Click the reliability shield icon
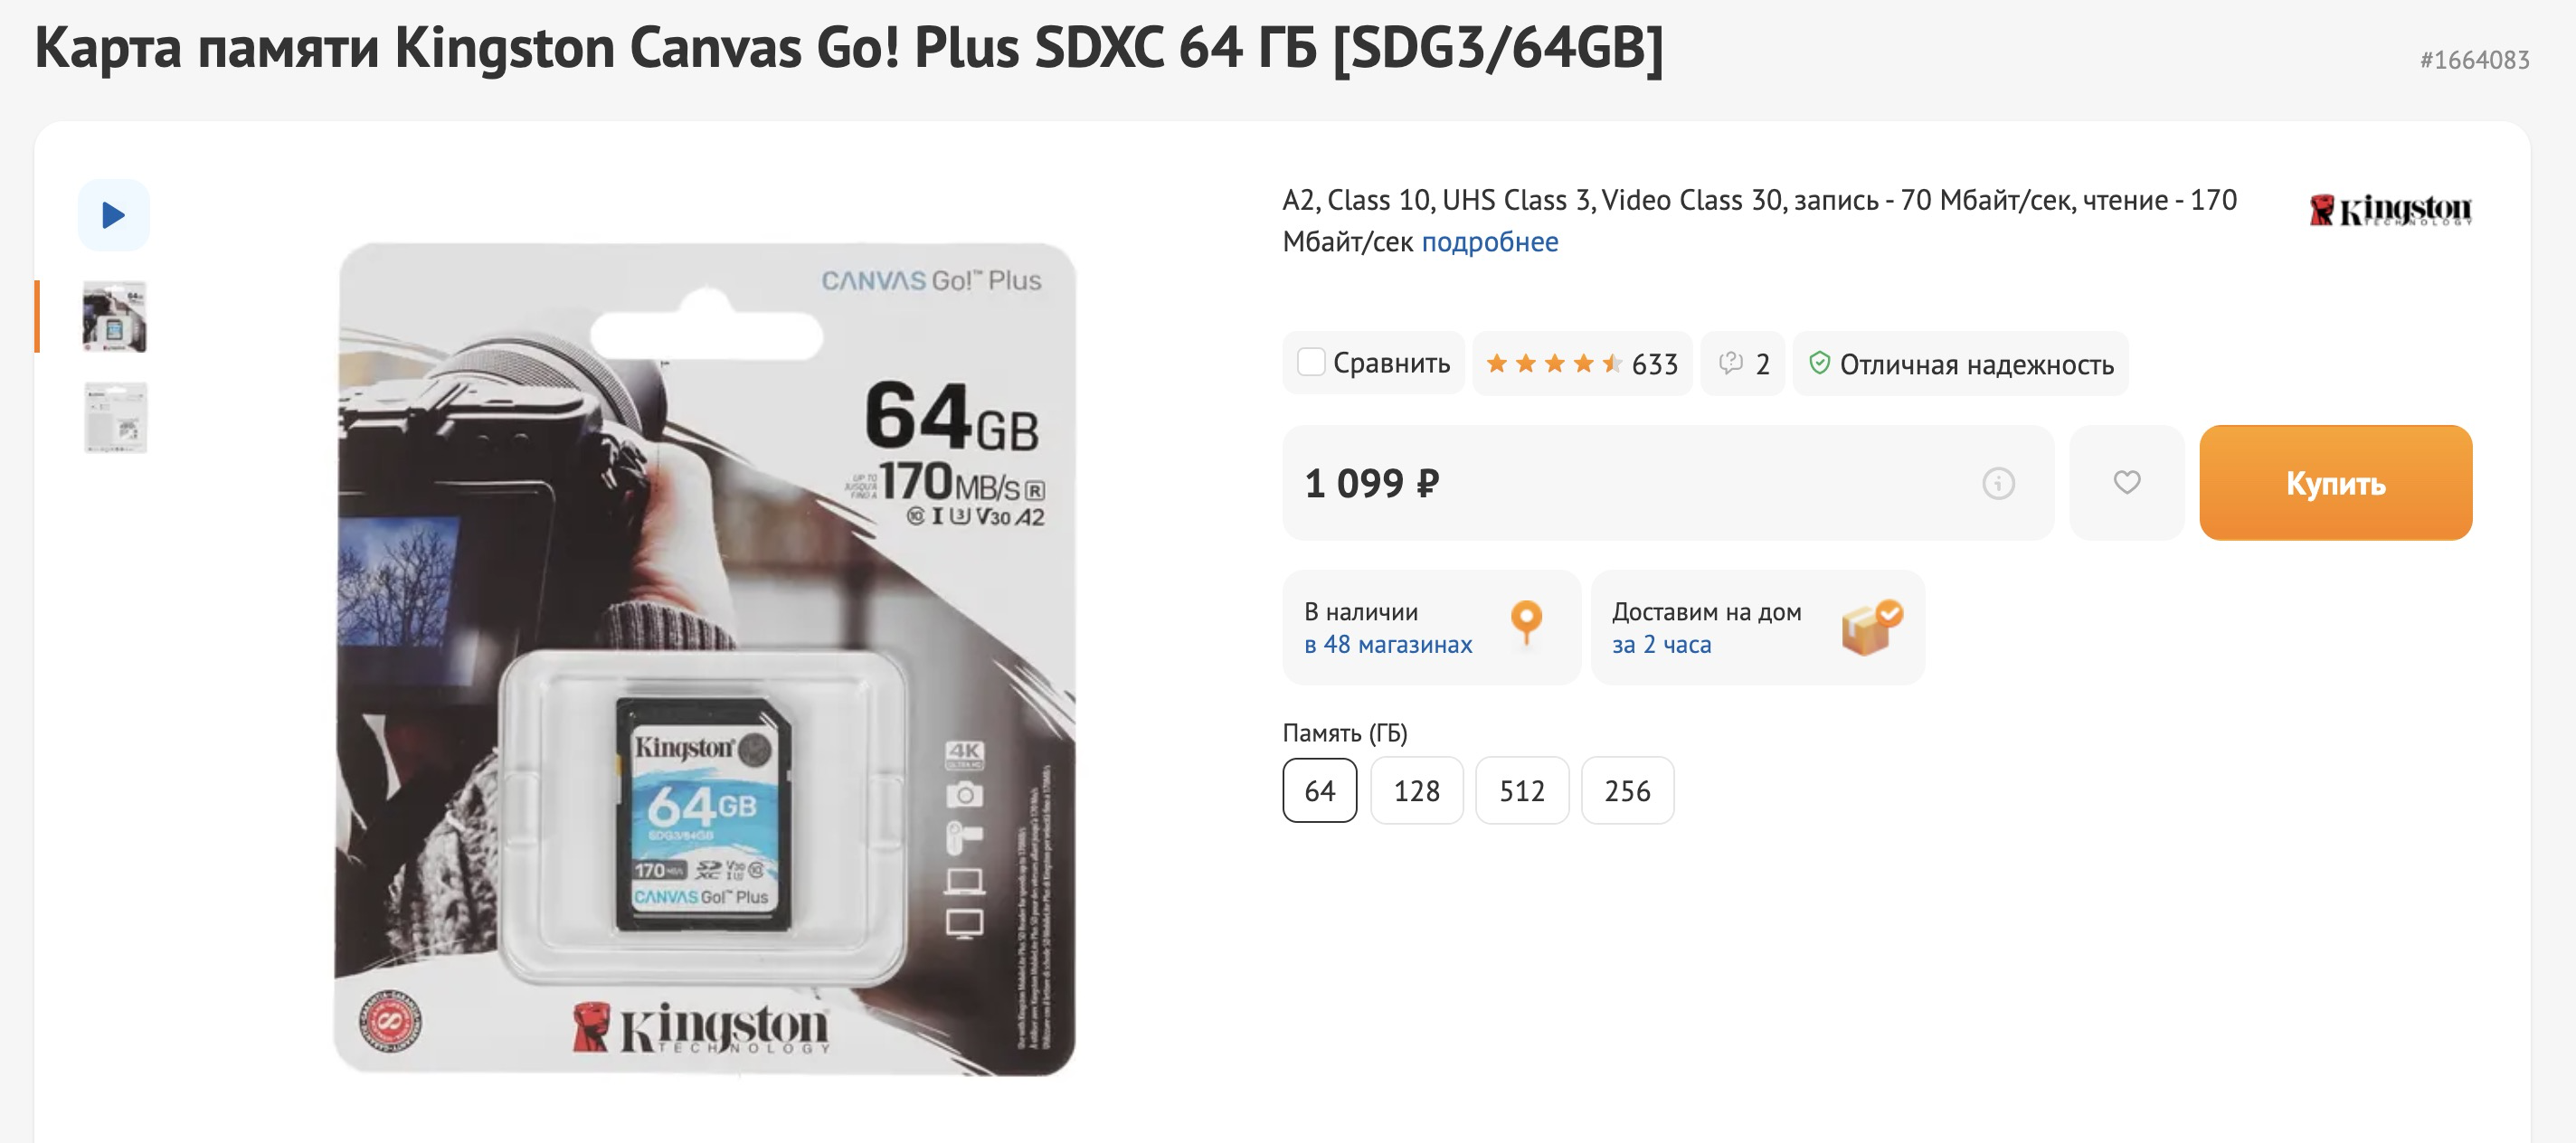This screenshot has width=2576, height=1143. coord(1820,363)
